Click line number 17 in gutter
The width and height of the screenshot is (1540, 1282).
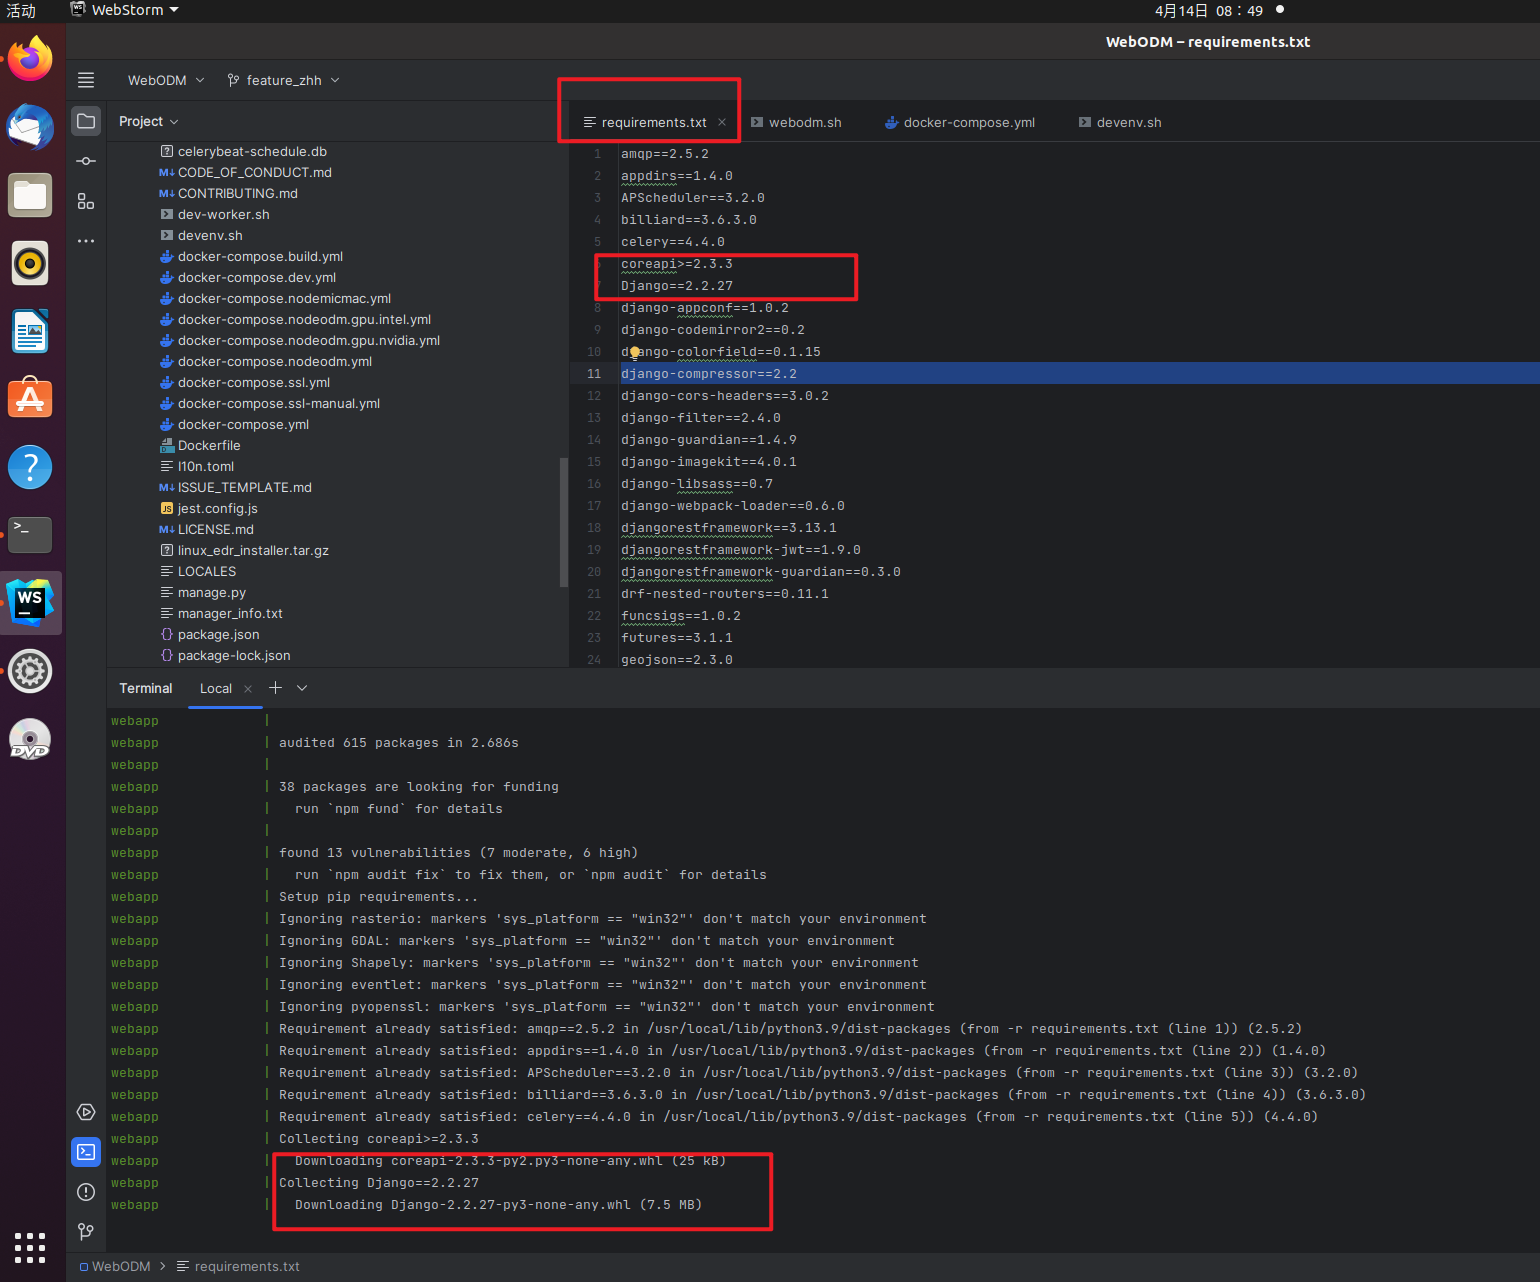(594, 506)
